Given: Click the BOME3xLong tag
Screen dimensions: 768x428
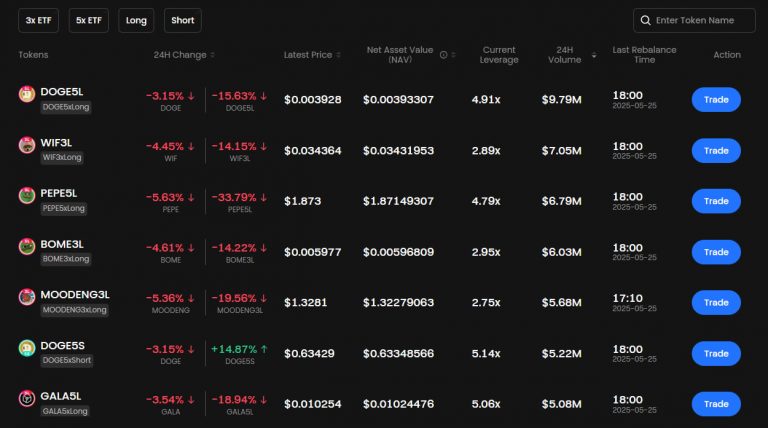Looking at the screenshot, I should click(x=66, y=259).
